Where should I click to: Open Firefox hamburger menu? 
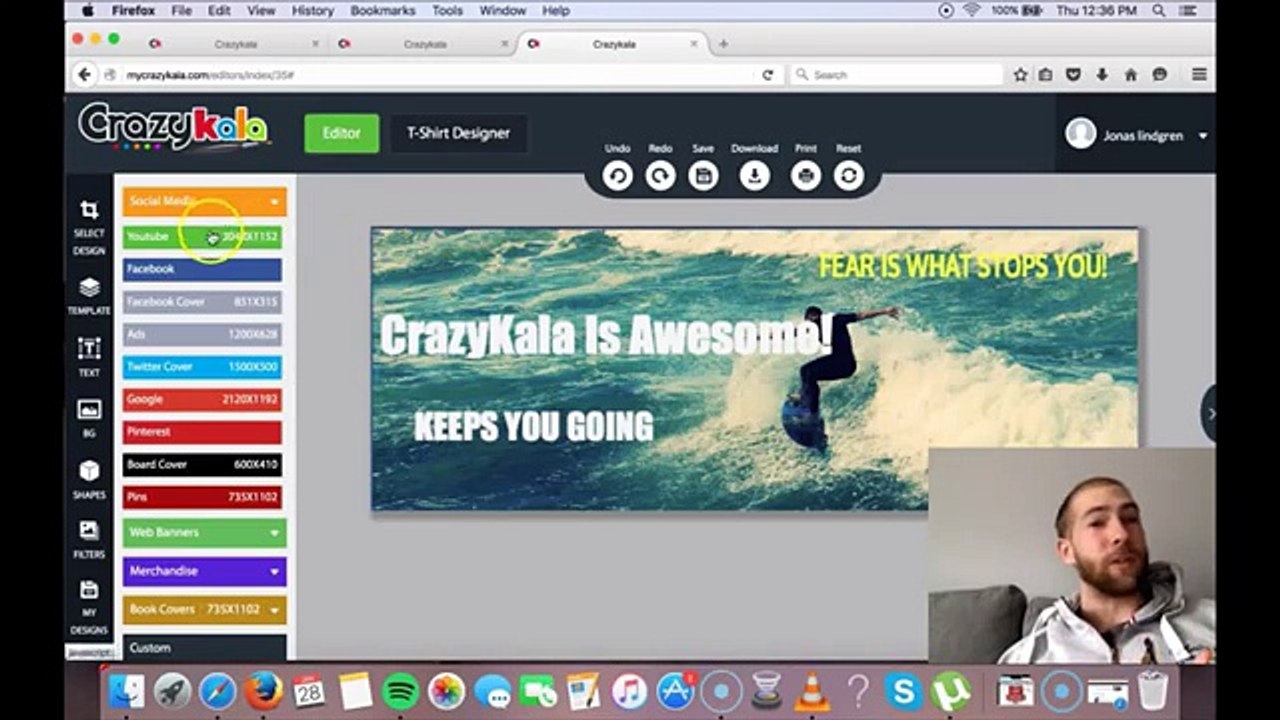click(1199, 75)
